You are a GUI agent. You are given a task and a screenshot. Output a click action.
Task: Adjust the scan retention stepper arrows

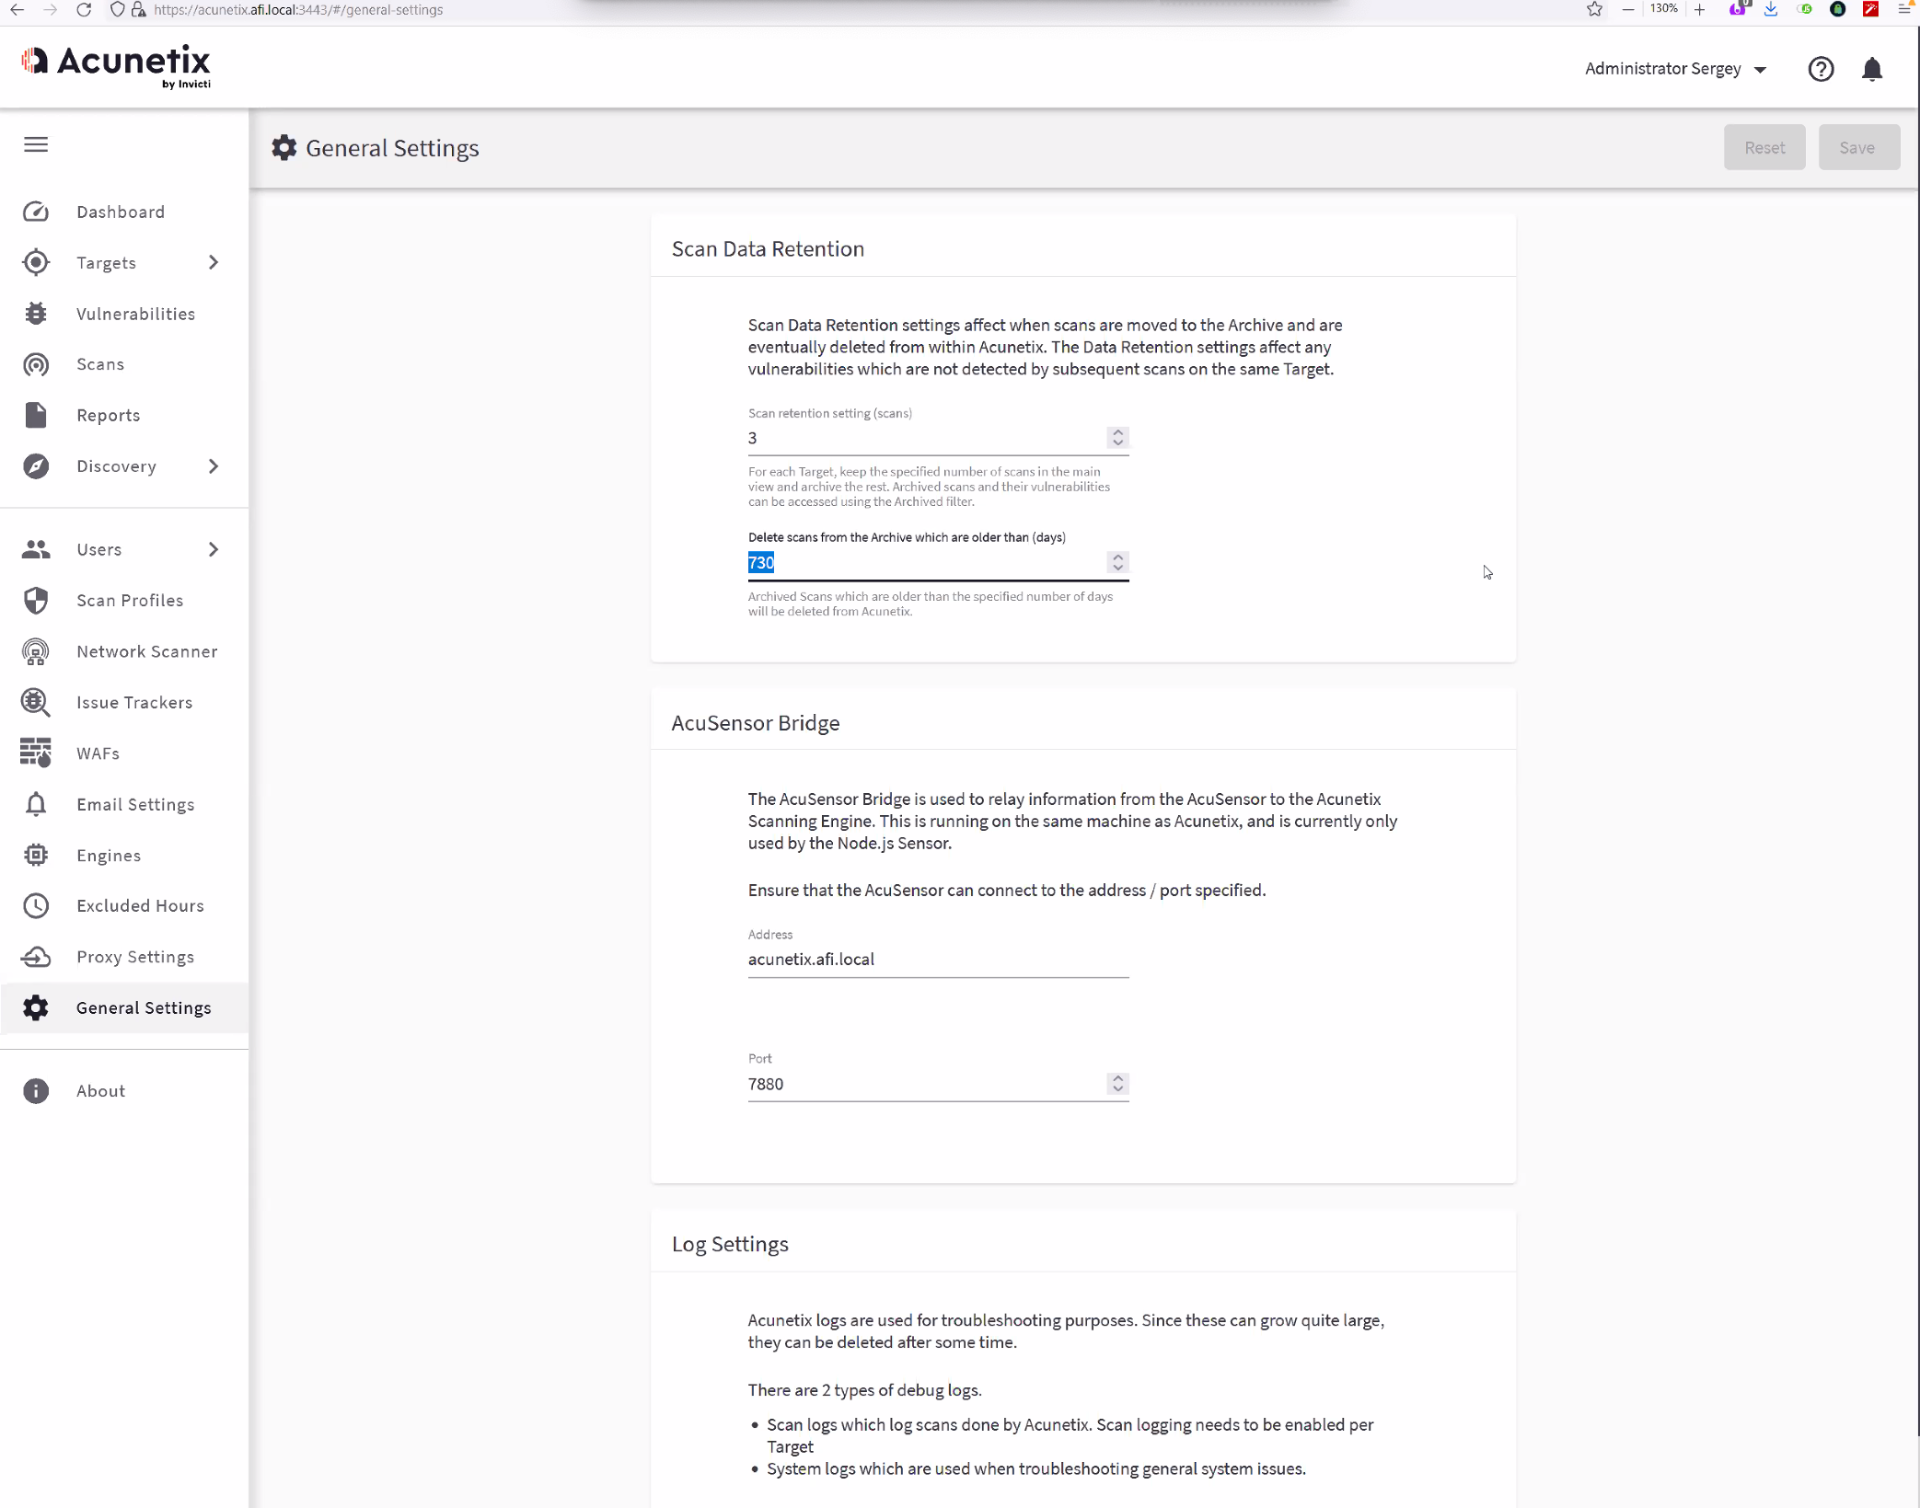(1118, 438)
